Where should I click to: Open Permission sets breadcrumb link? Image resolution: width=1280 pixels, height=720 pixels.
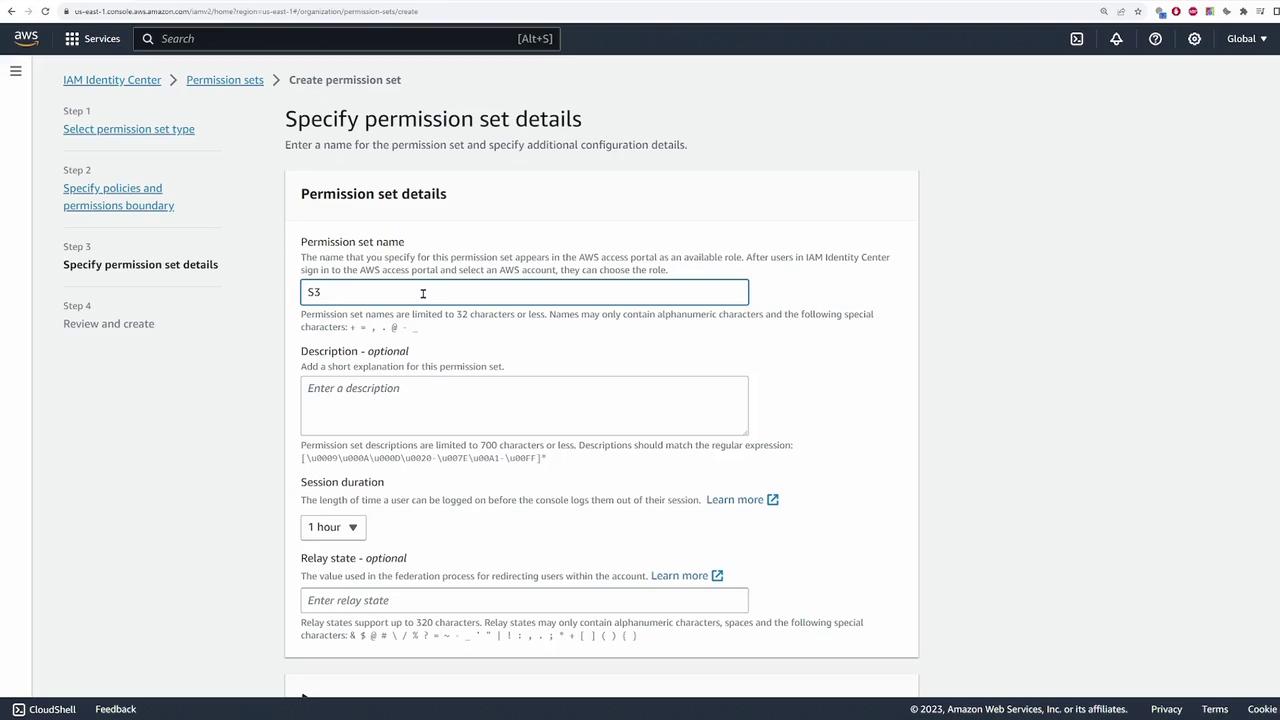click(x=225, y=80)
